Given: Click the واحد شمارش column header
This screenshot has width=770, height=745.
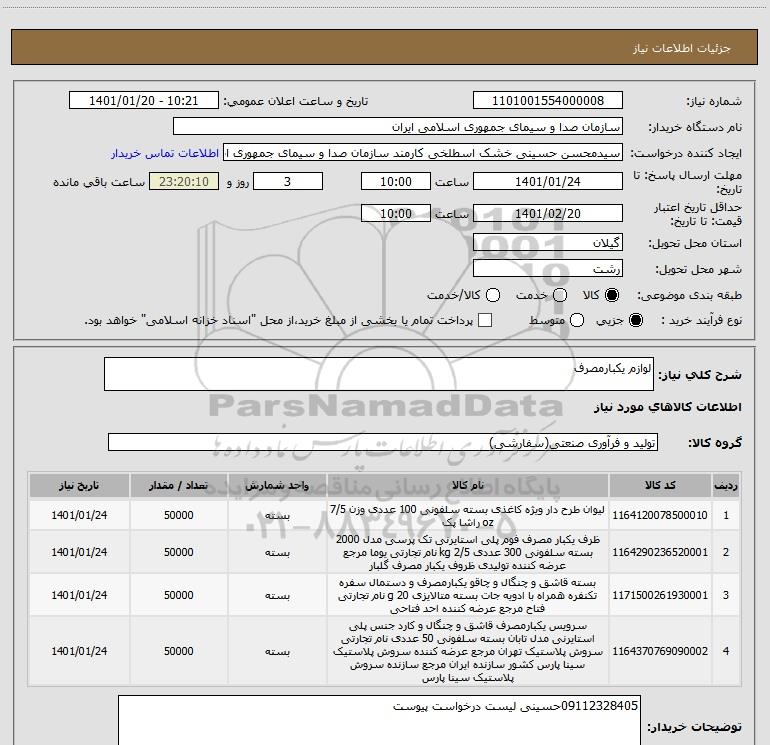Looking at the screenshot, I should click(x=277, y=485).
